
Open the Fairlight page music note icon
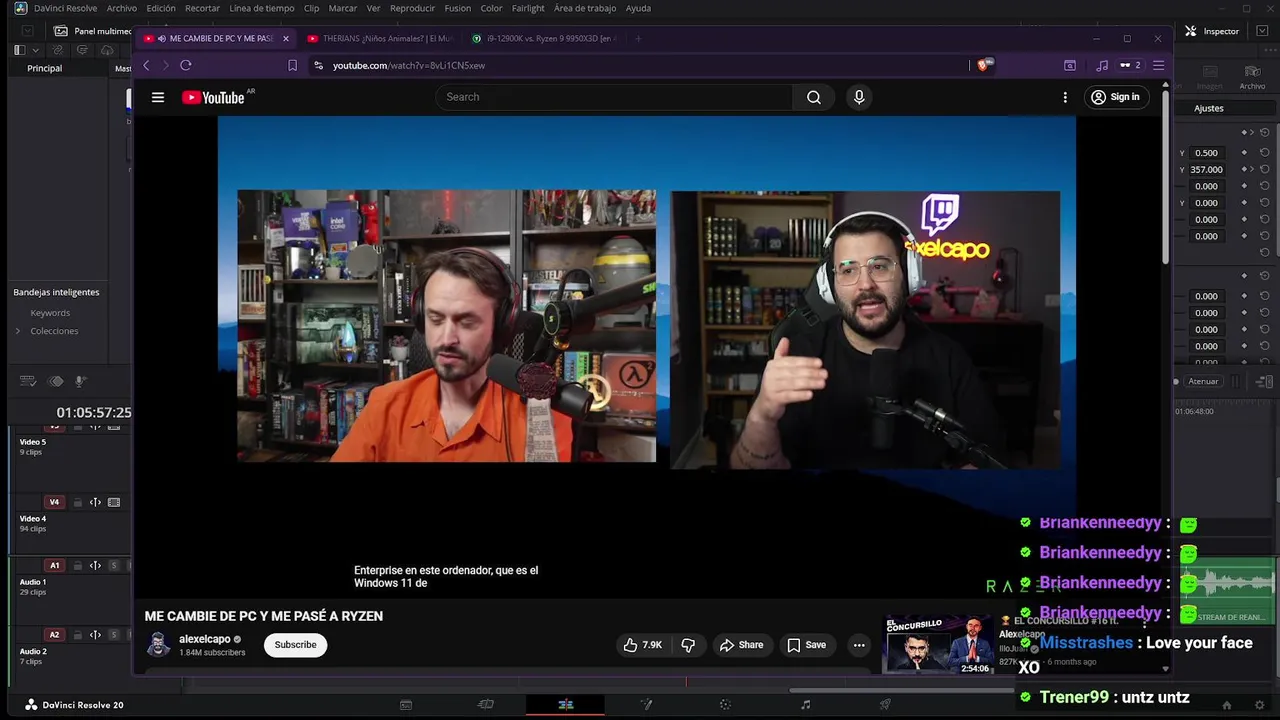(x=806, y=705)
